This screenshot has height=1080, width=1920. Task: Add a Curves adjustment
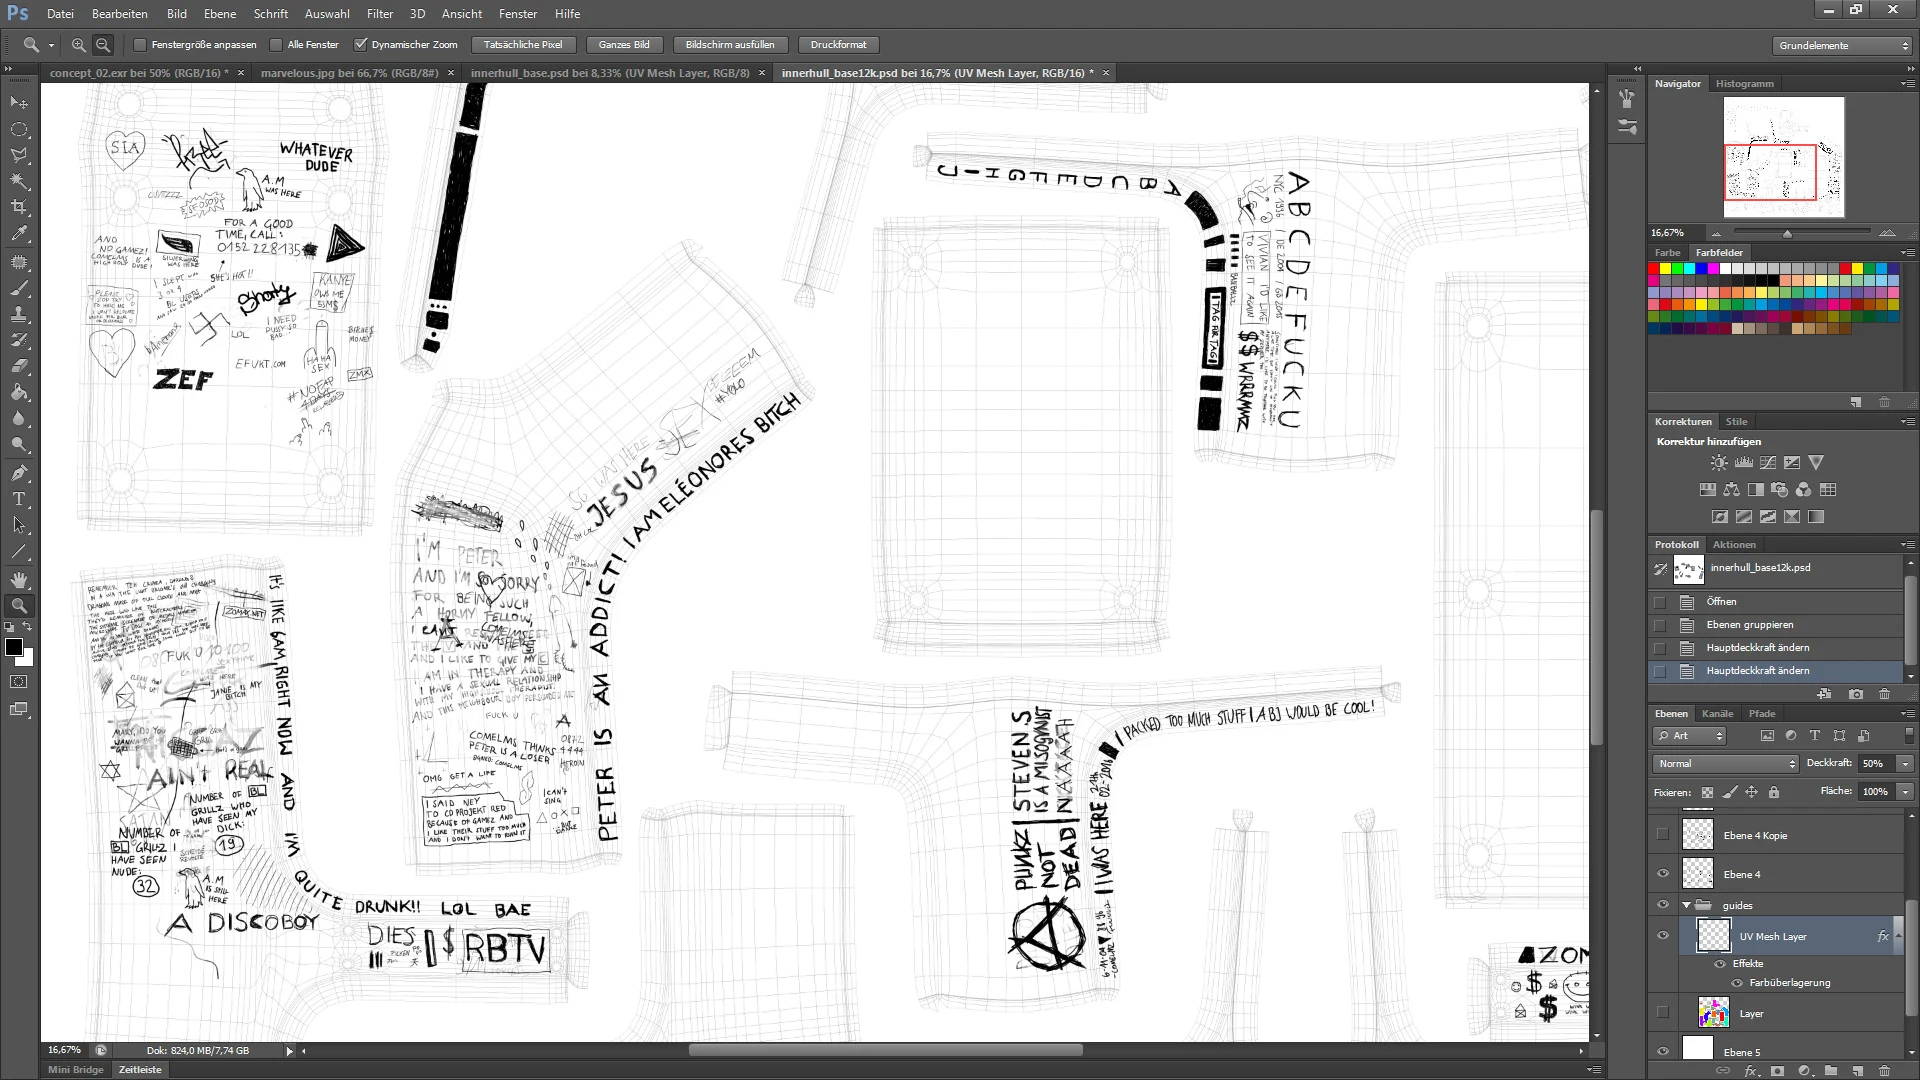[x=1768, y=463]
